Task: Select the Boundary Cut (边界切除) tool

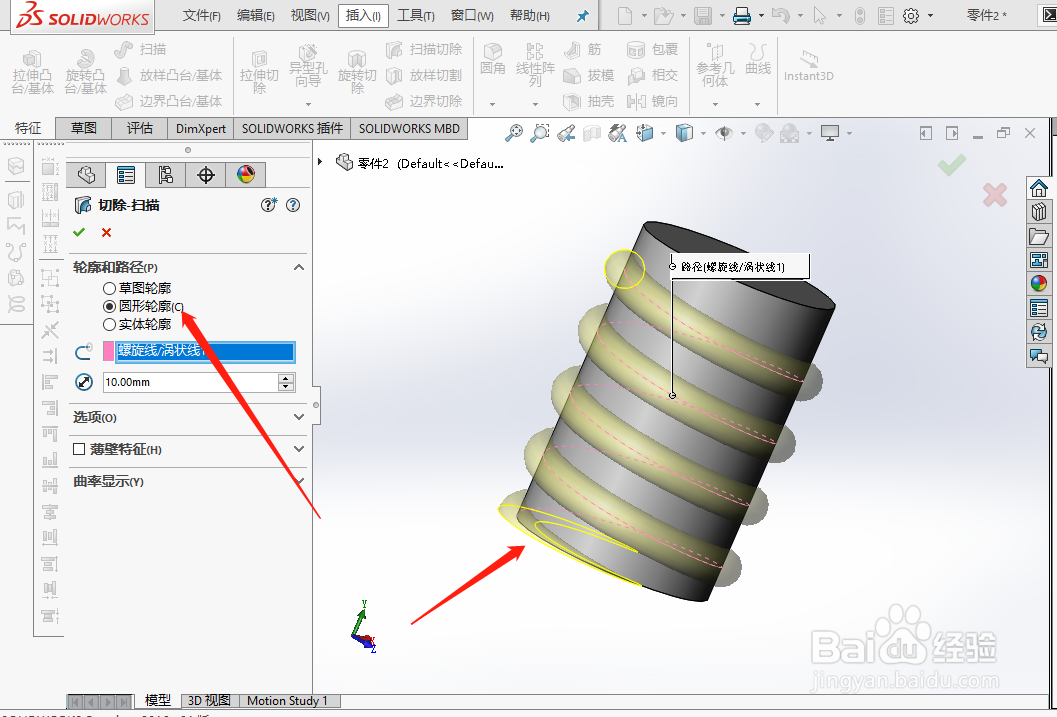Action: [424, 101]
